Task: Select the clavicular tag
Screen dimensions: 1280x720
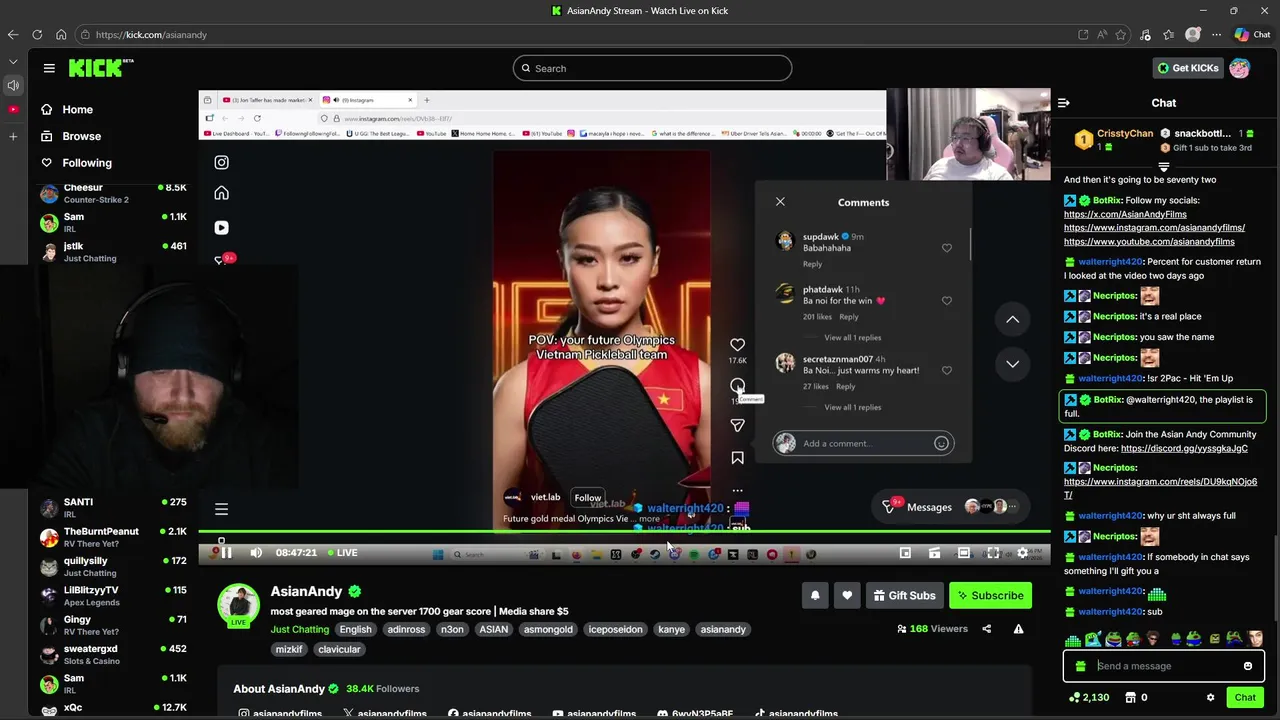Action: (x=339, y=649)
